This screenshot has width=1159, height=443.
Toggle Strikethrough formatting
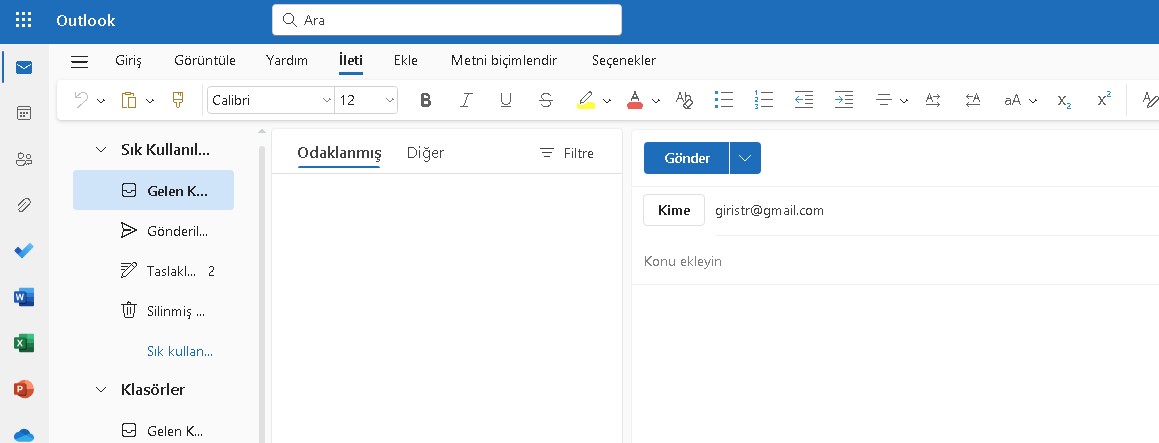545,100
